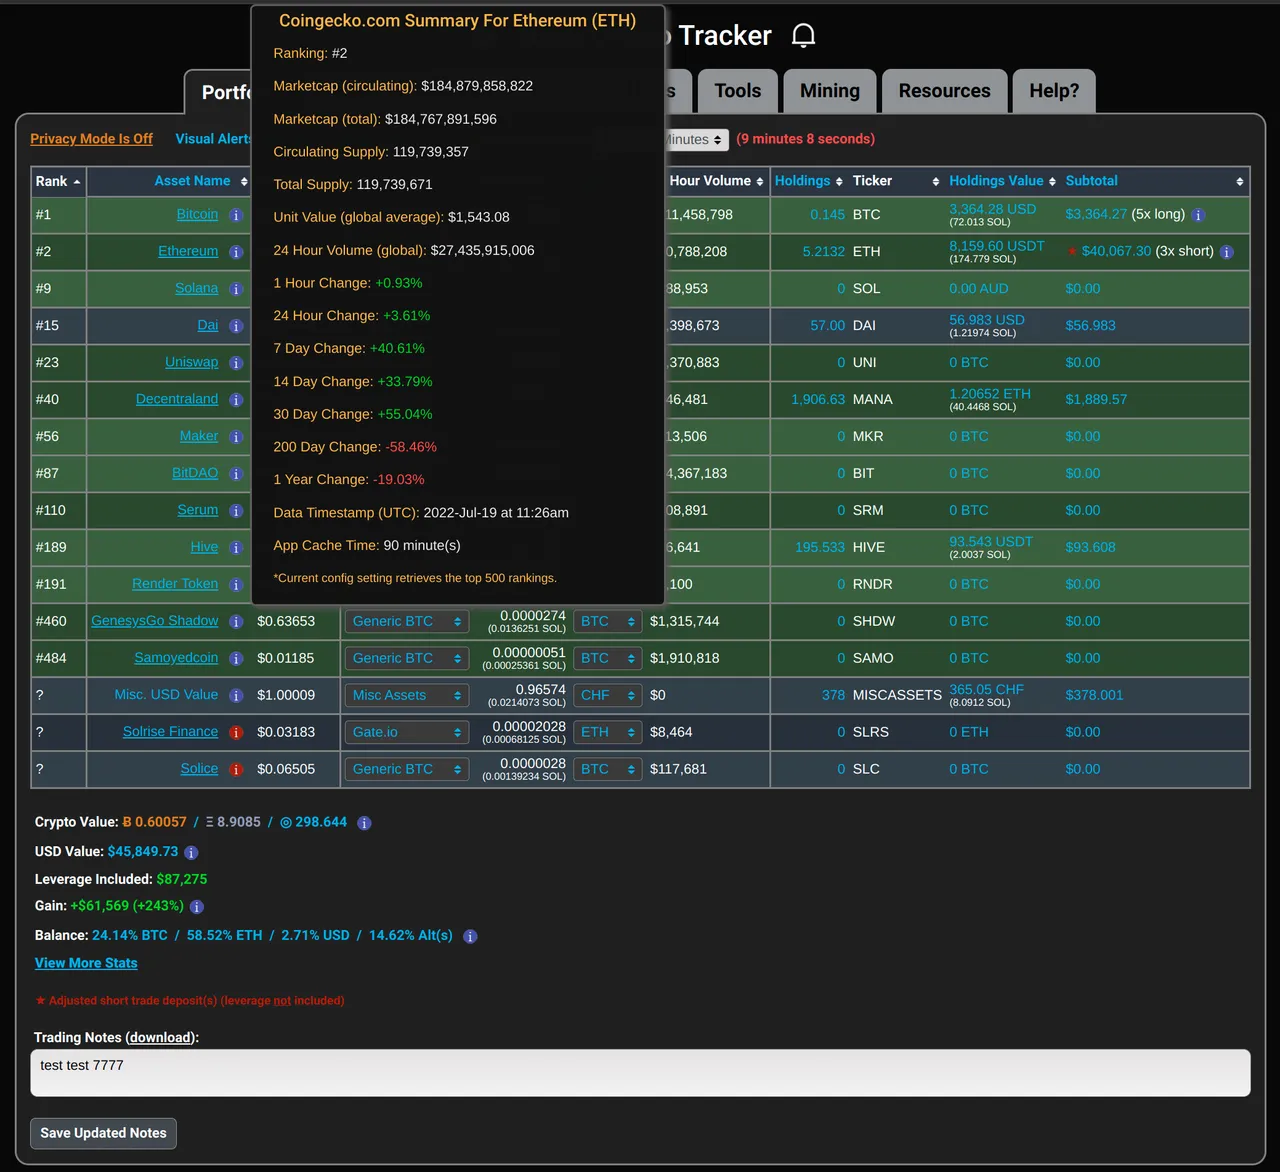This screenshot has width=1280, height=1172.
Task: Click the Trading Notes download link
Action: point(160,1038)
